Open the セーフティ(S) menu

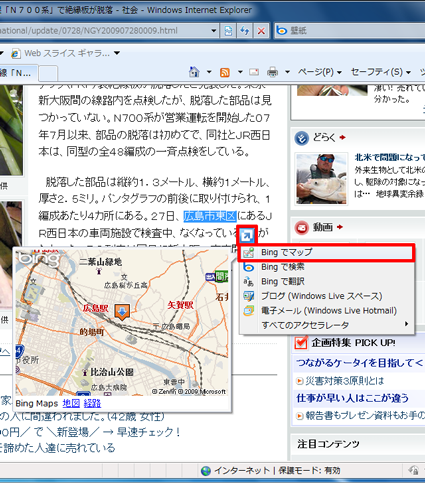(x=381, y=72)
